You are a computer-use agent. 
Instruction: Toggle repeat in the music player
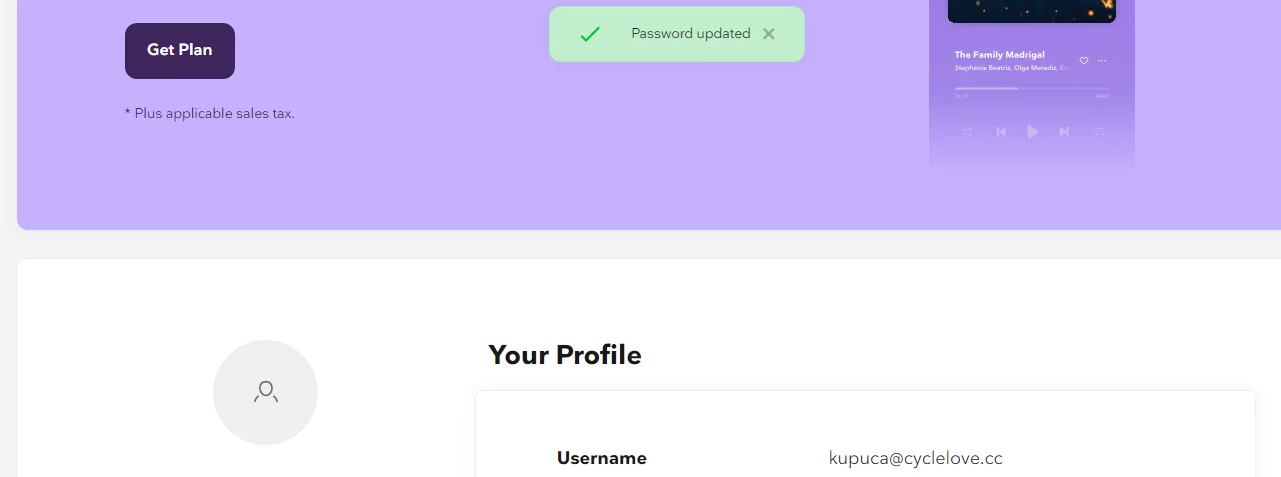(1099, 132)
